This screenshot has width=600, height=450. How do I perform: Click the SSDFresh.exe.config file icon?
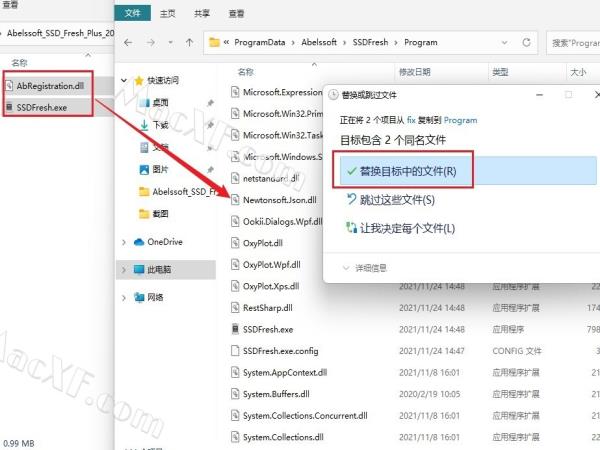pos(235,351)
